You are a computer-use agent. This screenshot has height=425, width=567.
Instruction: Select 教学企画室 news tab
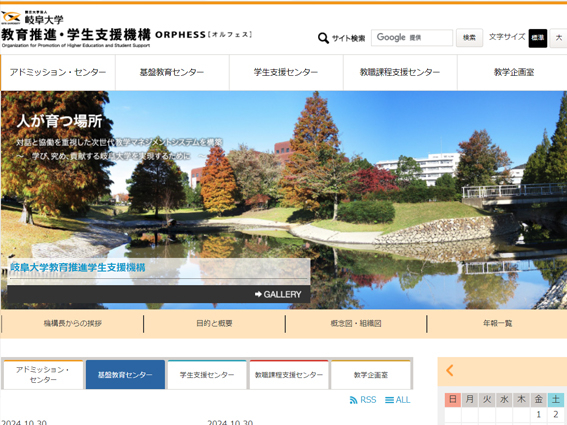(371, 375)
